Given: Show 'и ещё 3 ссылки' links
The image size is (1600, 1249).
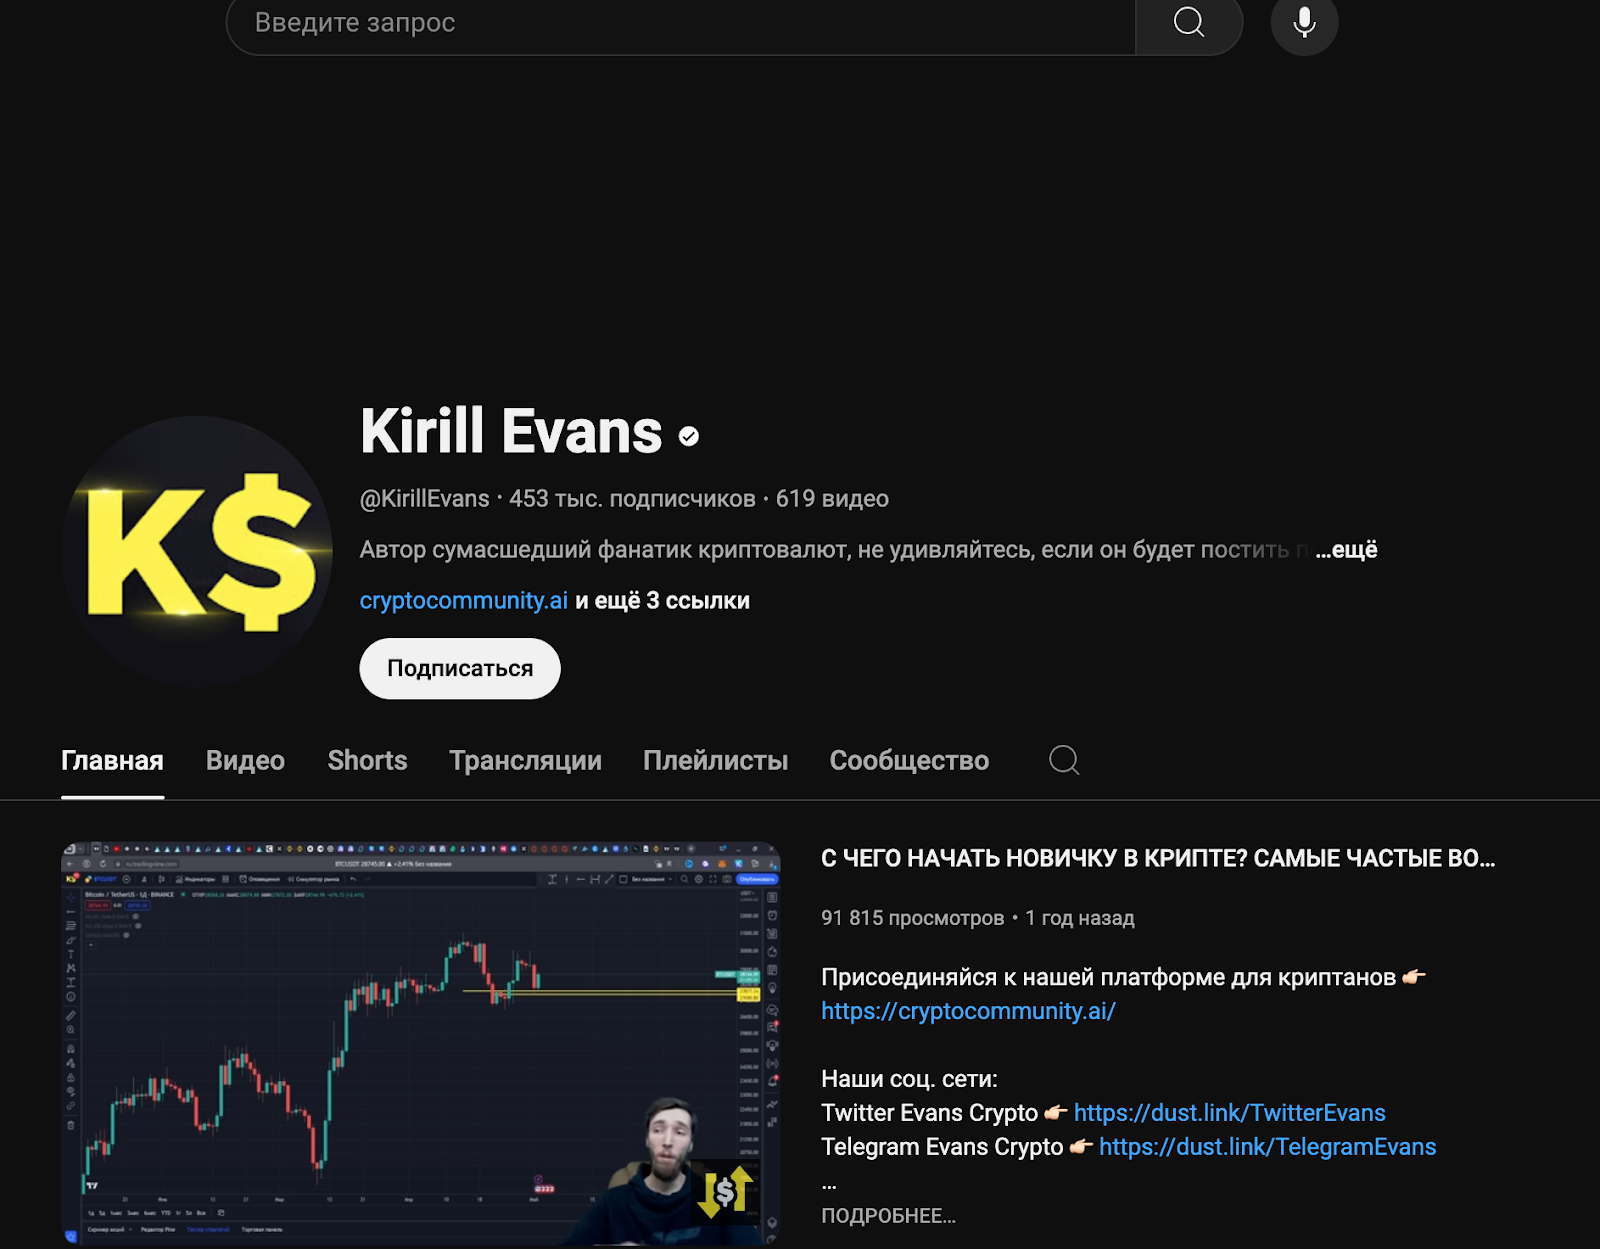Looking at the screenshot, I should point(662,600).
